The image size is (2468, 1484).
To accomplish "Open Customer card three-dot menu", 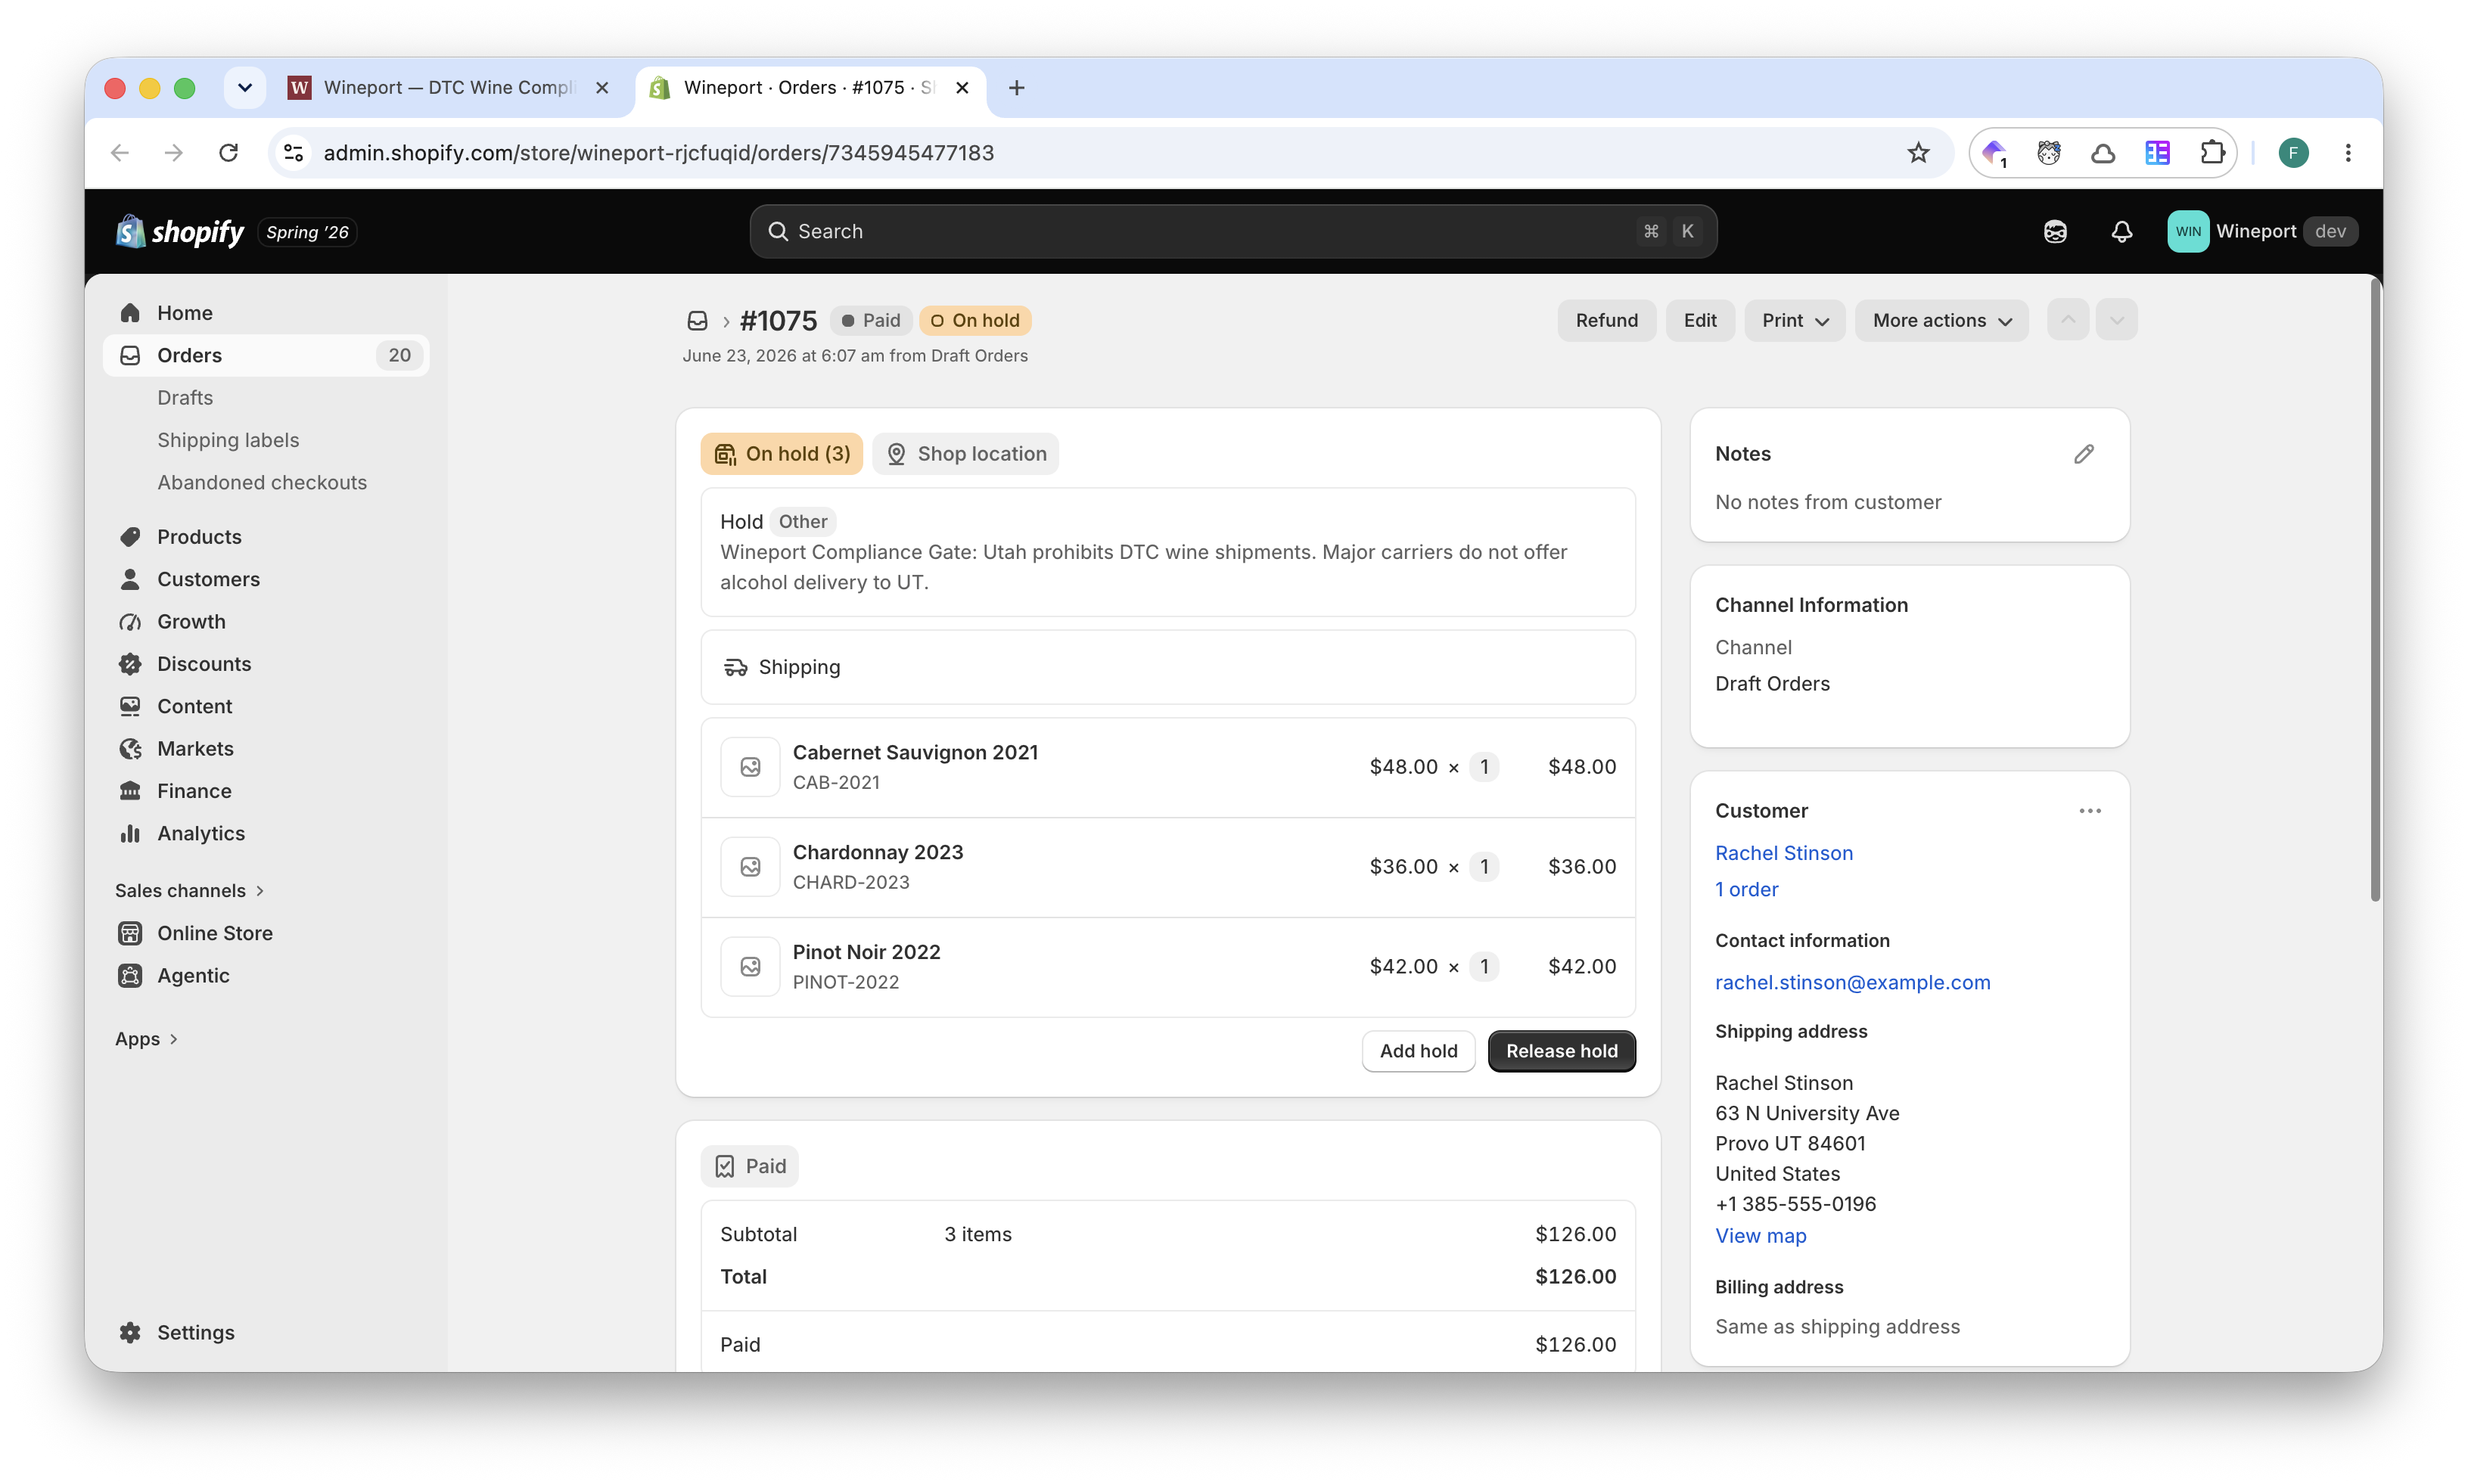I will coord(2090,811).
